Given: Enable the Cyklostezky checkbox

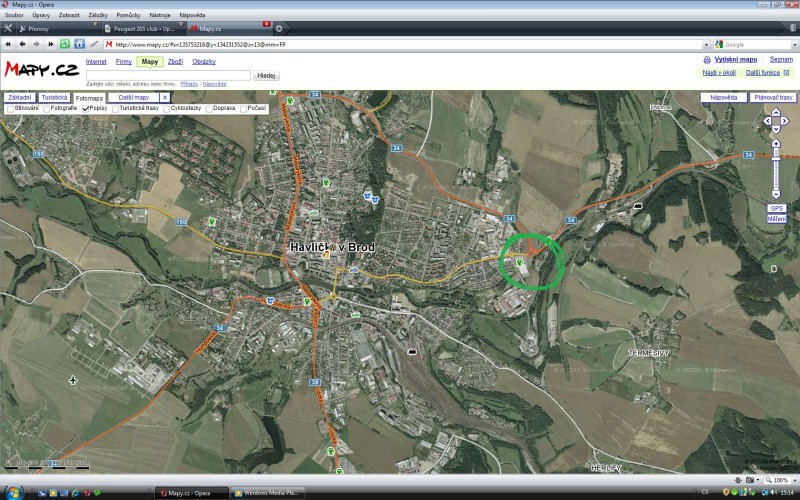Looking at the screenshot, I should click(167, 108).
